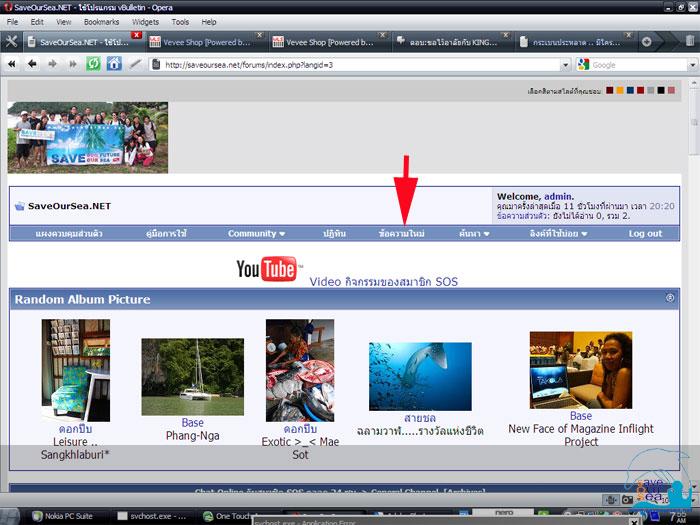
Task: Click the Opera panel toggle wrench icon
Action: (x=12, y=41)
